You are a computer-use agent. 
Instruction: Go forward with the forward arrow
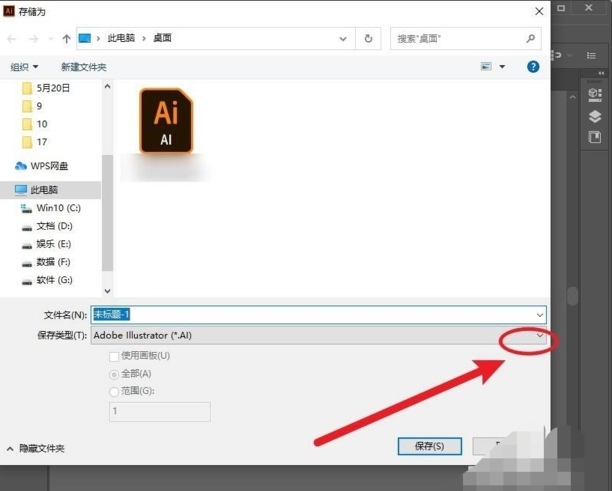(34, 39)
